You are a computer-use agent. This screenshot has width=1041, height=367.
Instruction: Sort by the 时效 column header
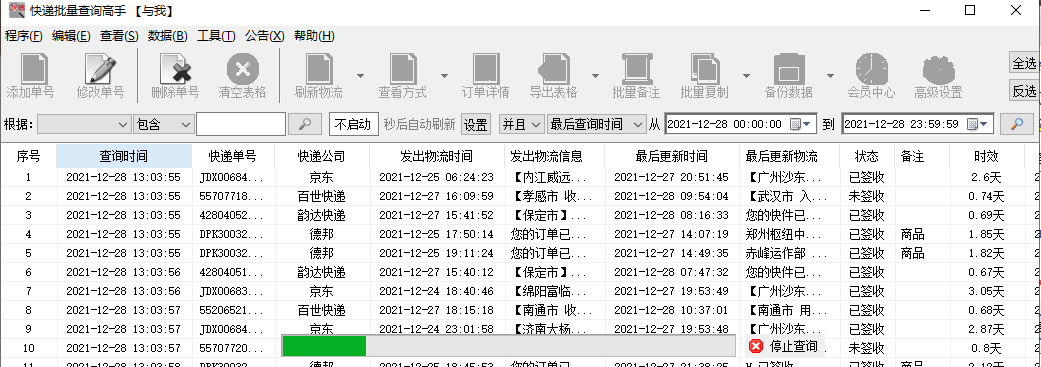pos(987,157)
